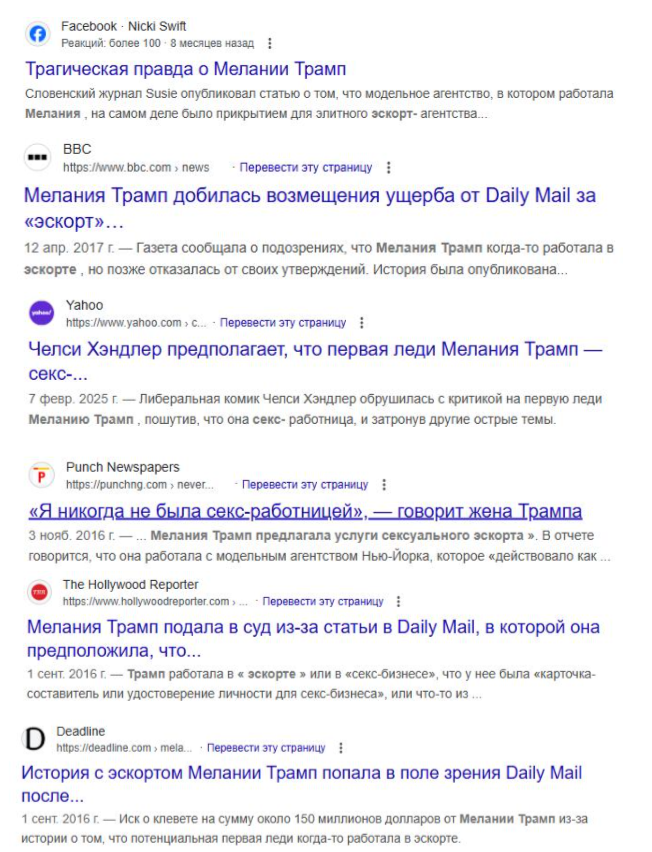Screen dimensions: 652x852
Task: Open the Yahoo headline about Челси Хэндлер
Action: pyautogui.click(x=315, y=361)
